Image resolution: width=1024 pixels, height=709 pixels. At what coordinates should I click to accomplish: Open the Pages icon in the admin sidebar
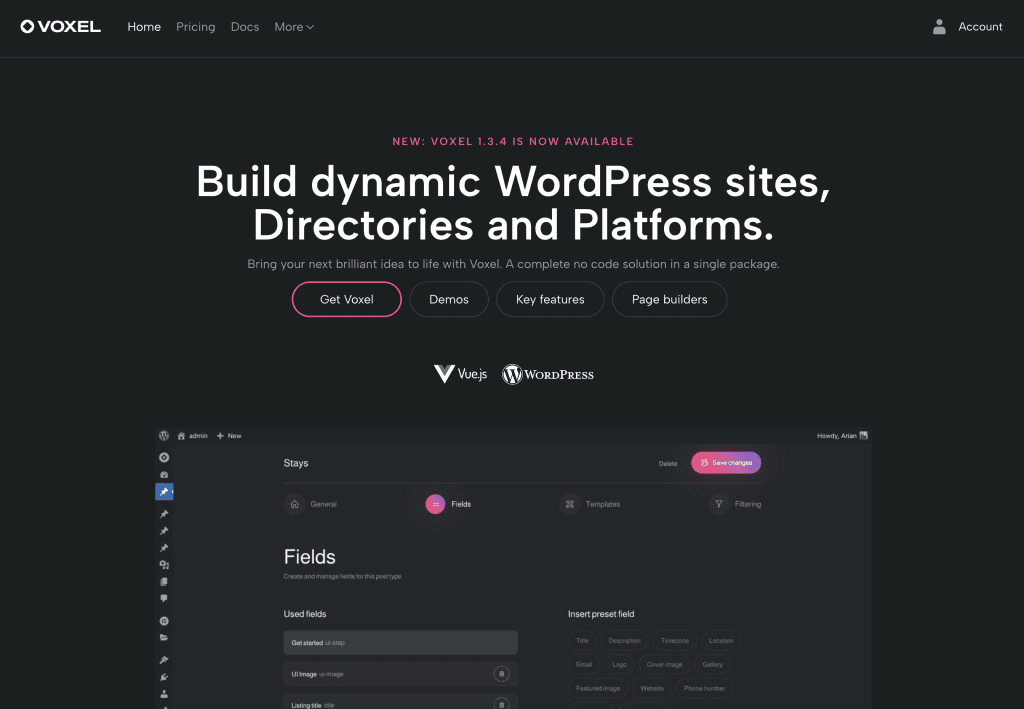tap(164, 582)
